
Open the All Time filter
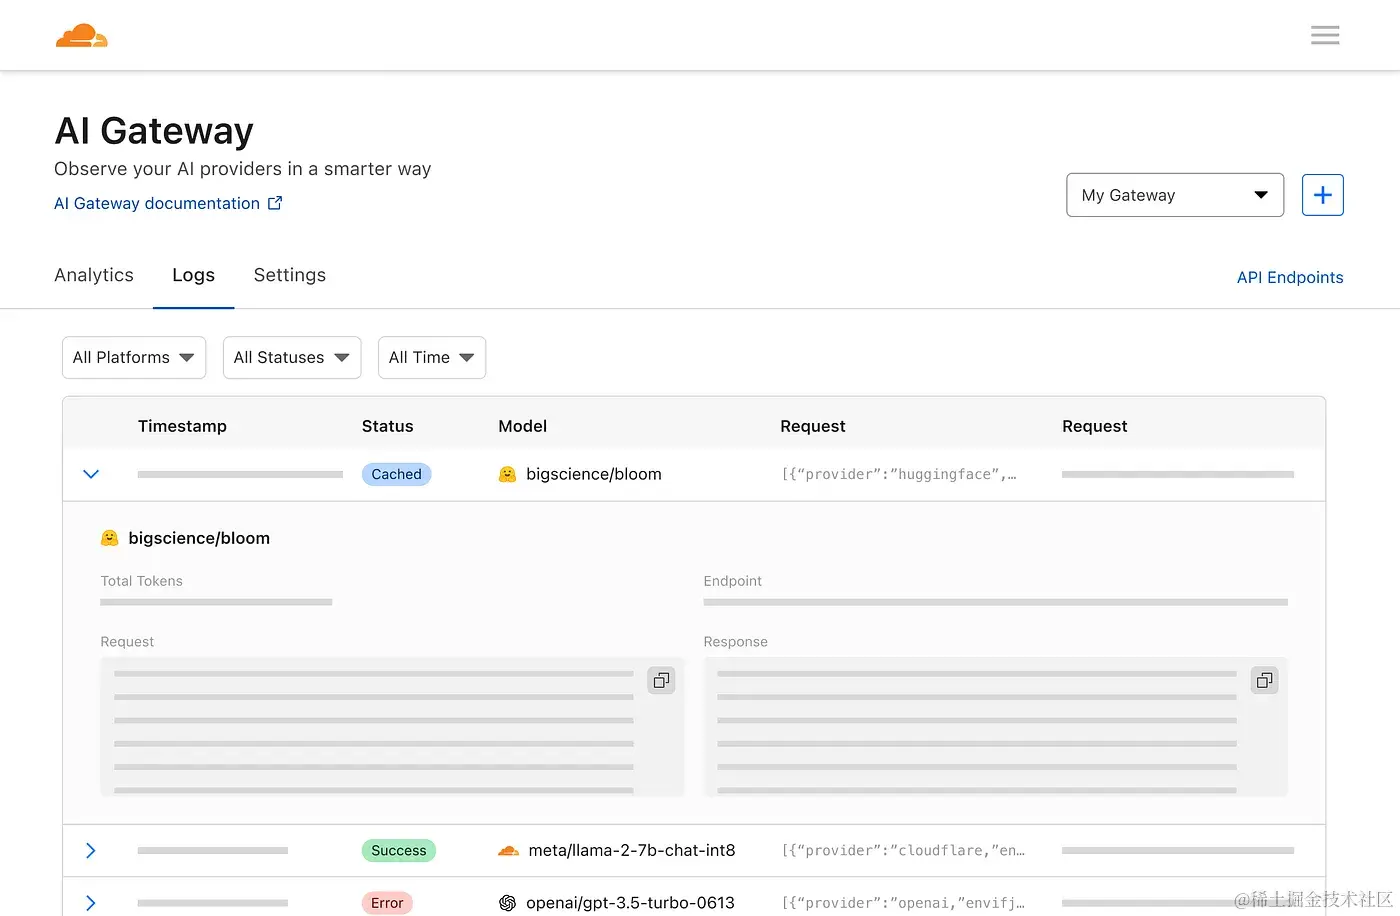coord(432,357)
